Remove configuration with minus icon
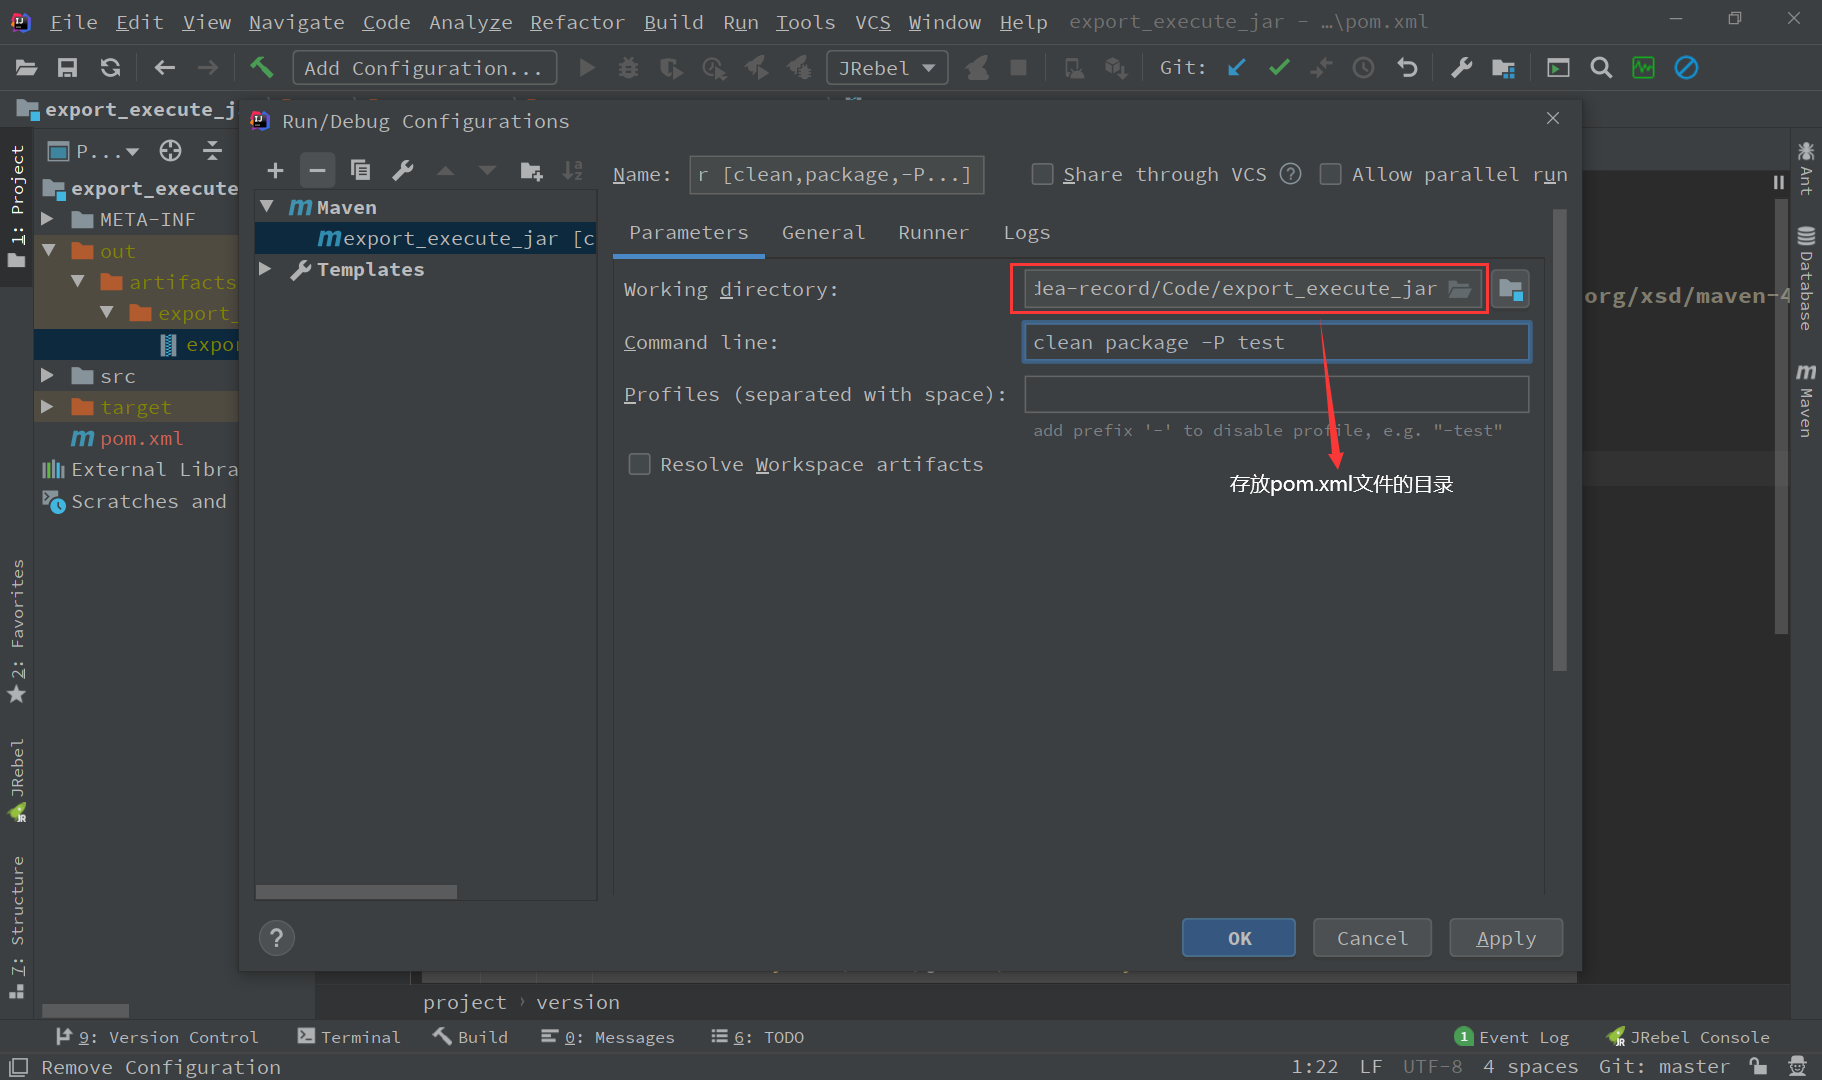This screenshot has height=1080, width=1822. point(317,171)
